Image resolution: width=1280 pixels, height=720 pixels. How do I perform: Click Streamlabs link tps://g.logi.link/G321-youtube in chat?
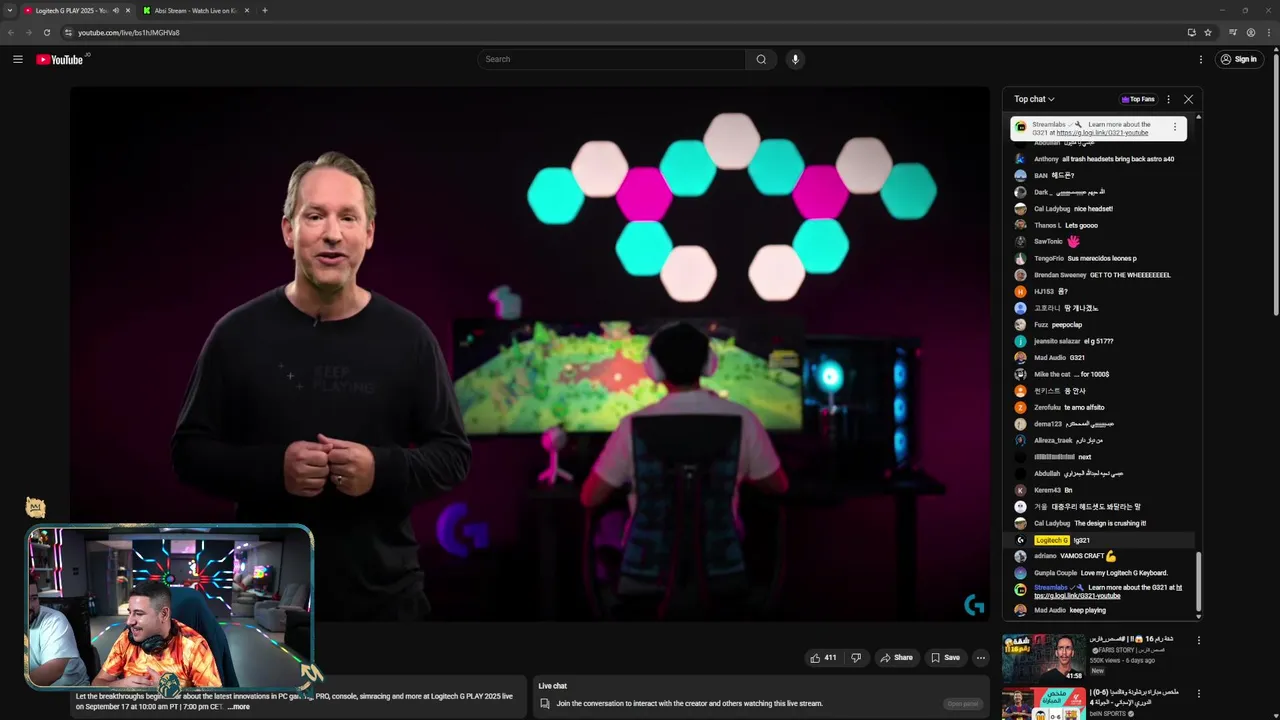point(1077,596)
